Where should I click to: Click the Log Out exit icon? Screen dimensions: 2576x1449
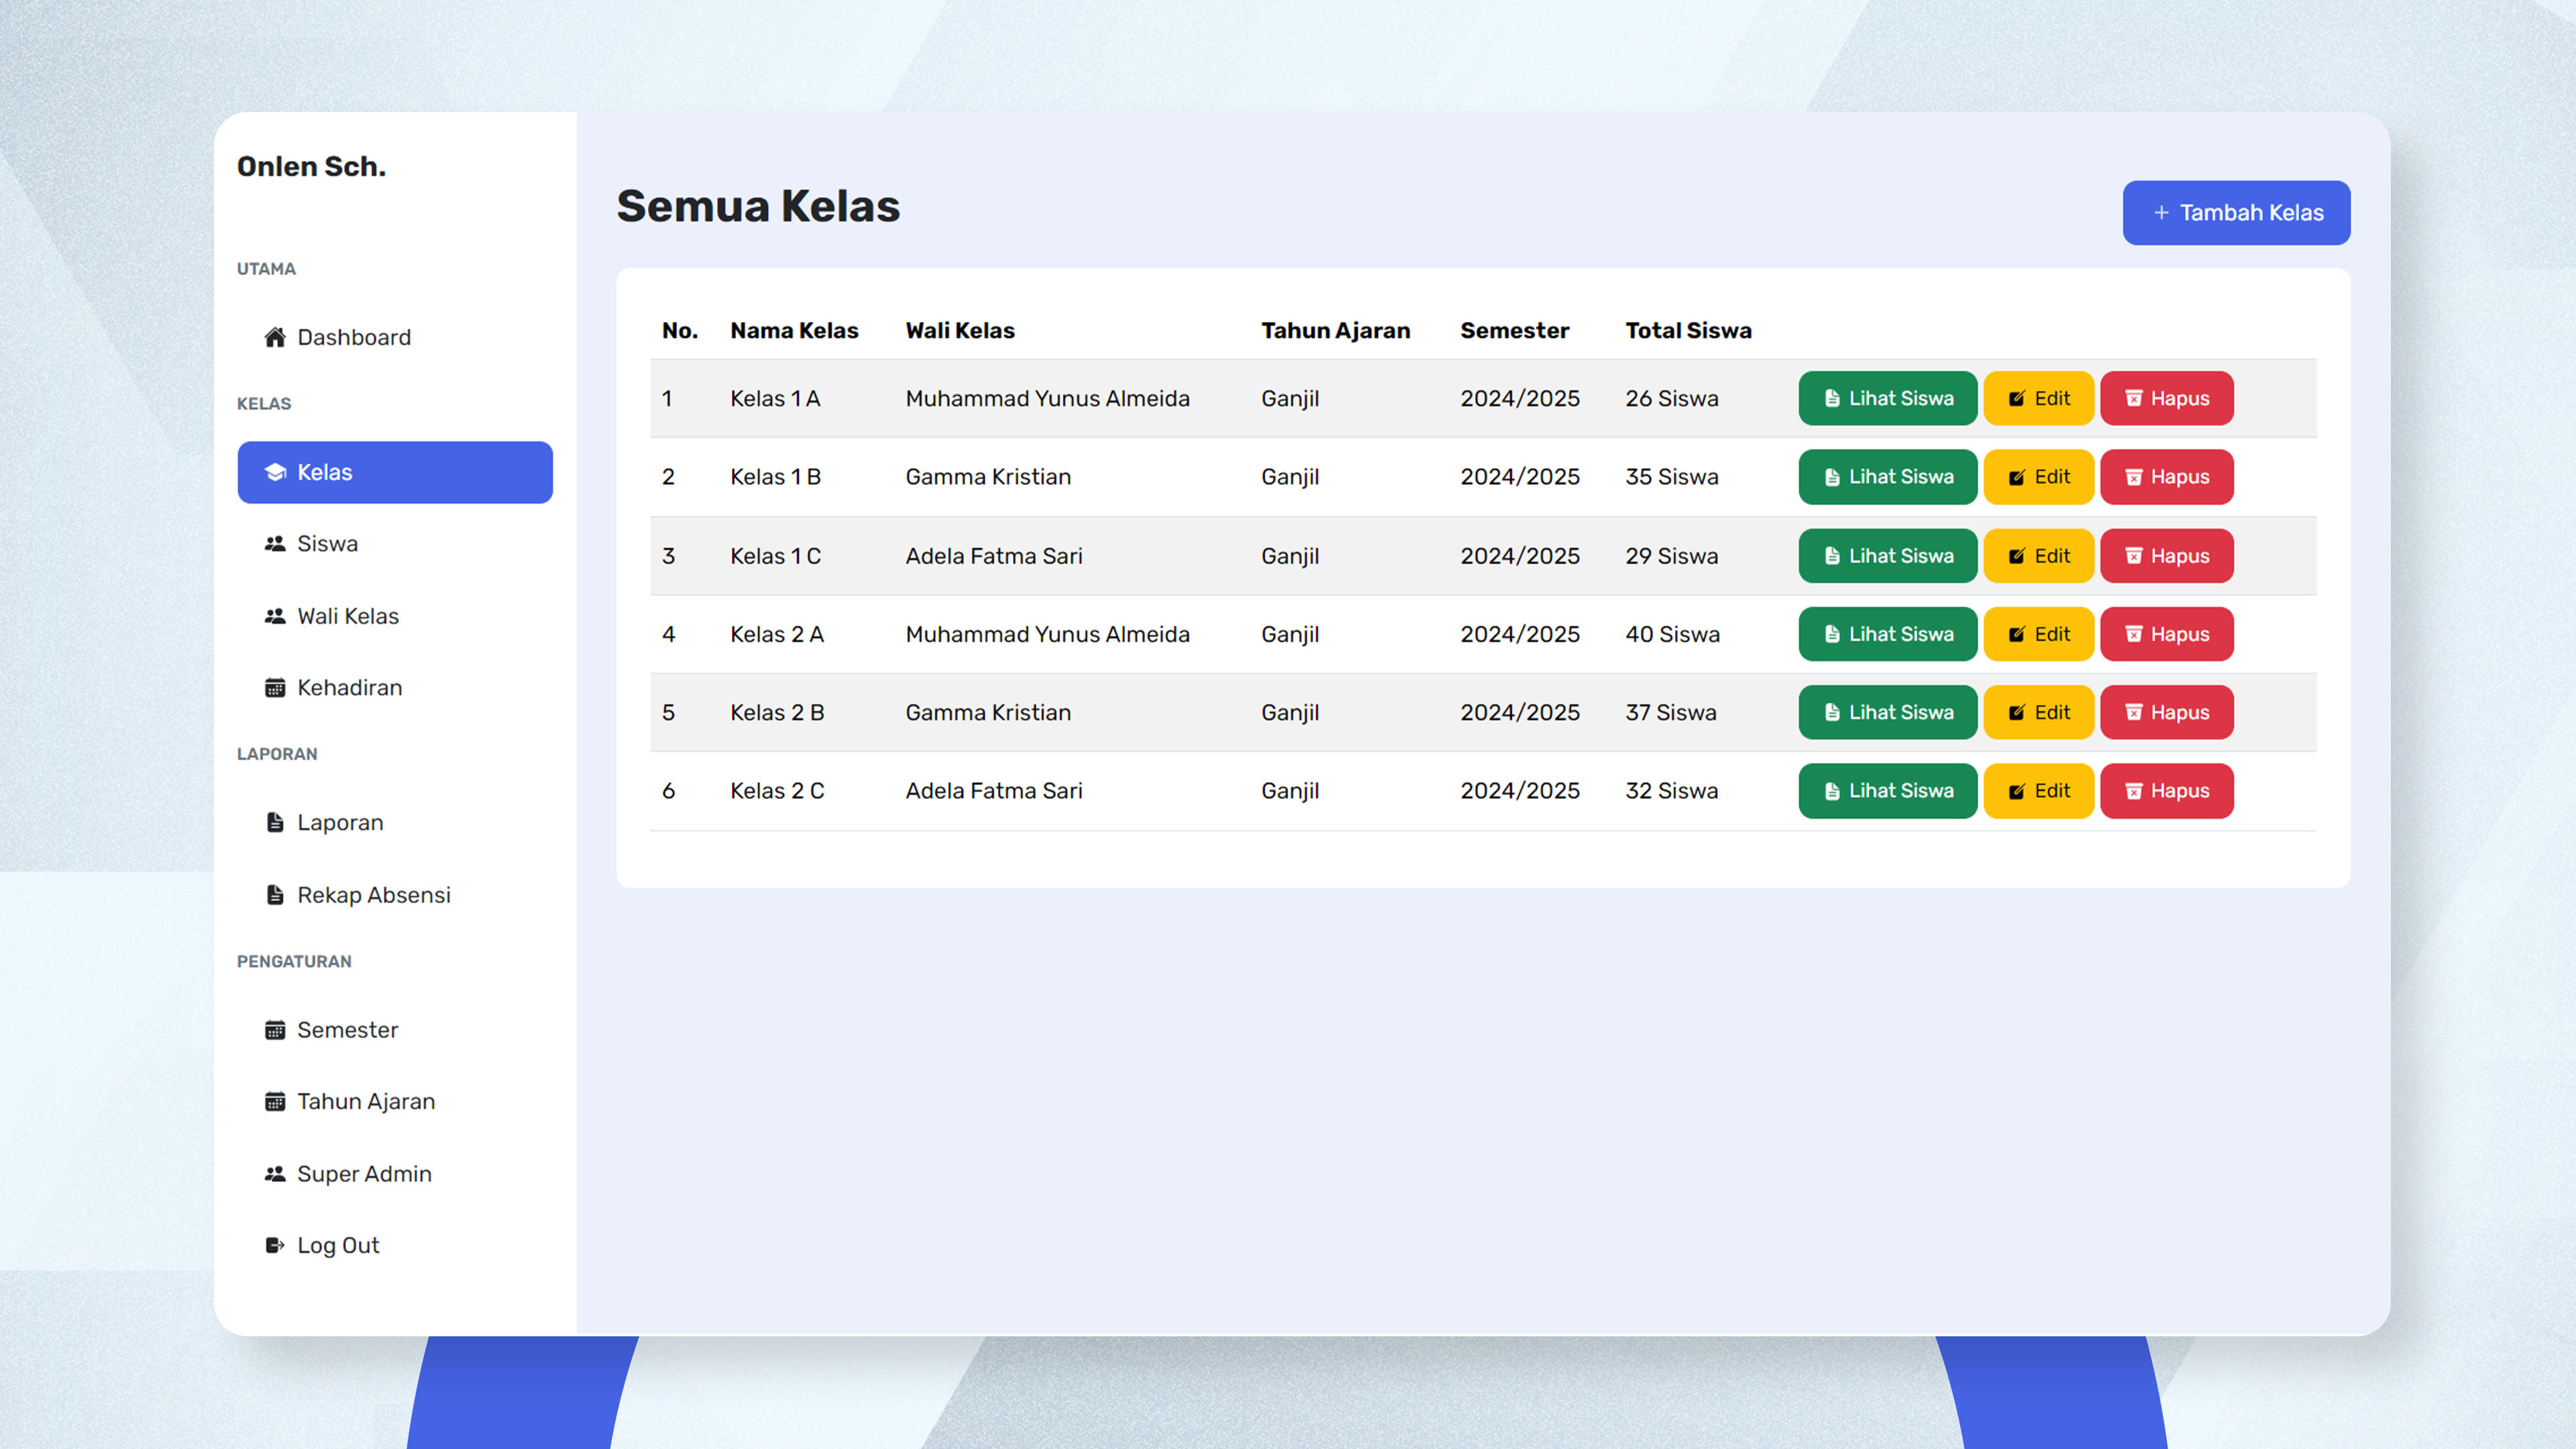click(x=275, y=1245)
